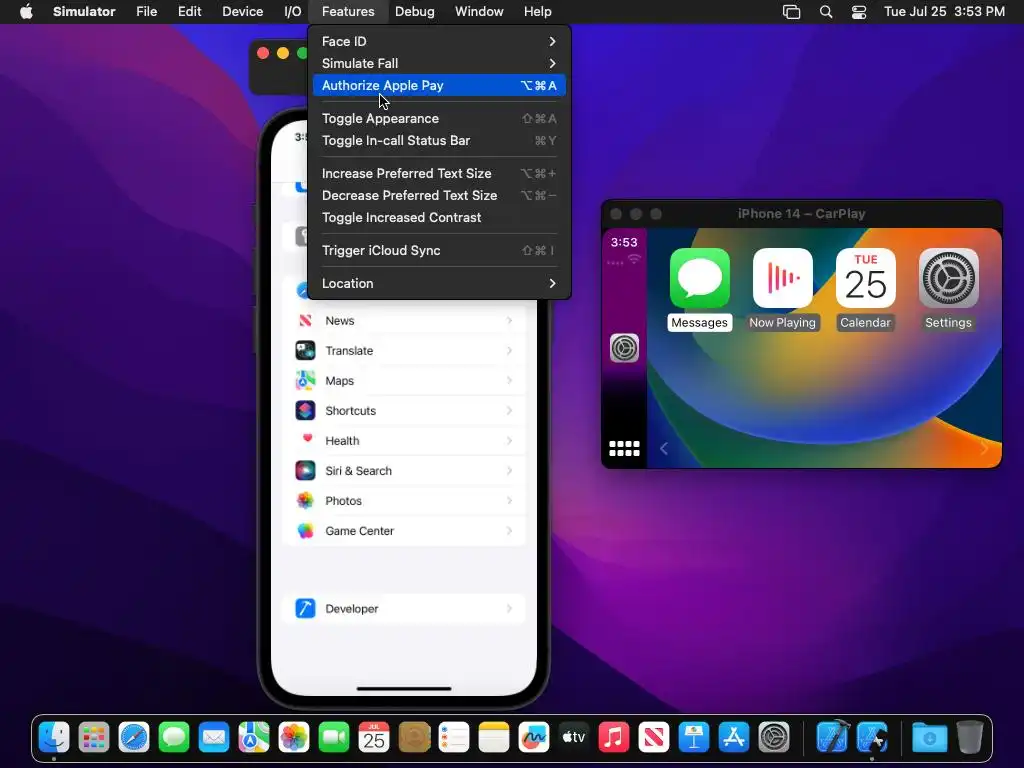Launch Keynote from the Dock
Image resolution: width=1024 pixels, height=768 pixels.
[x=694, y=738]
